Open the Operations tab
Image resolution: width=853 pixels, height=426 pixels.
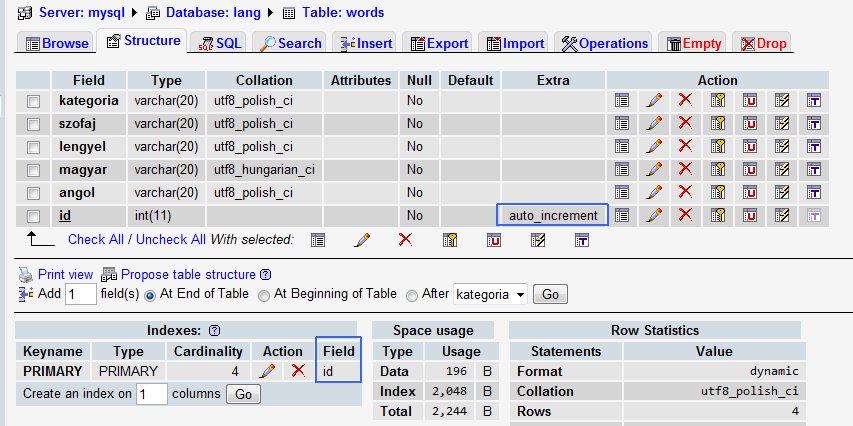(604, 44)
